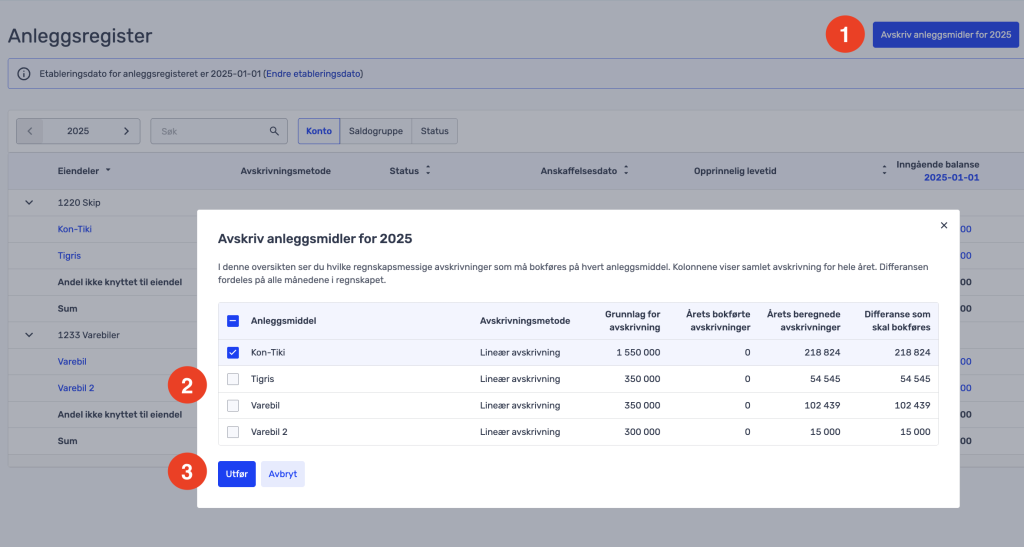Check the Tigris asset checkbox
The width and height of the screenshot is (1024, 547).
(233, 379)
